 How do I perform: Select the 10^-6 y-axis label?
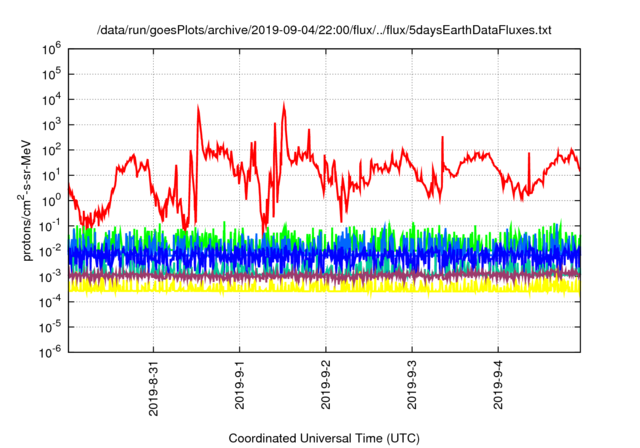pyautogui.click(x=50, y=353)
